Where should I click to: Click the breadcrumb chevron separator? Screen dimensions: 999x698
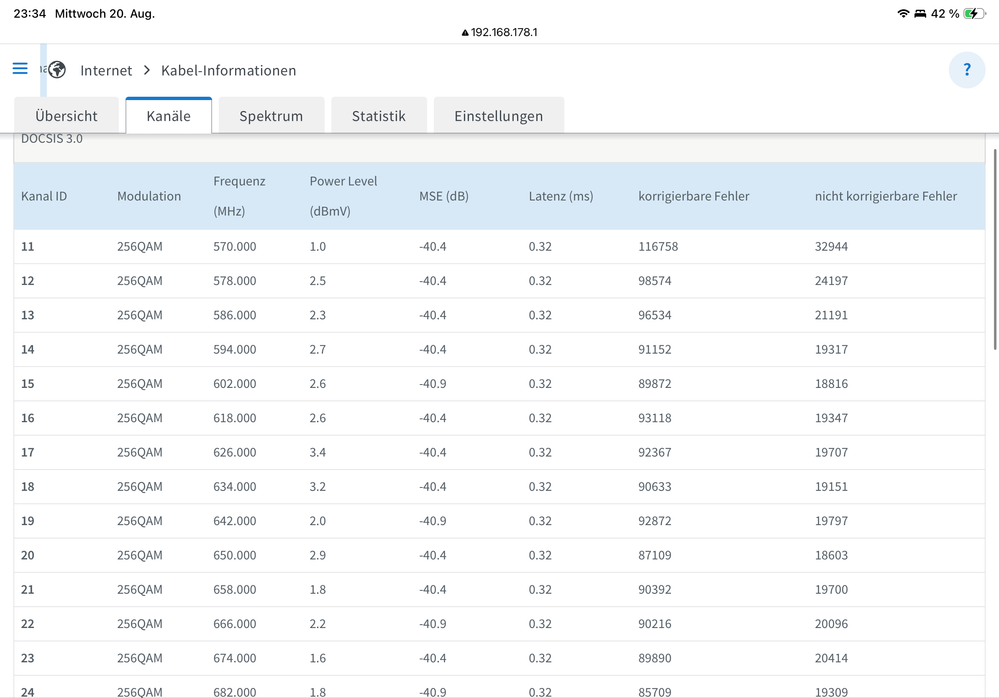coord(146,71)
